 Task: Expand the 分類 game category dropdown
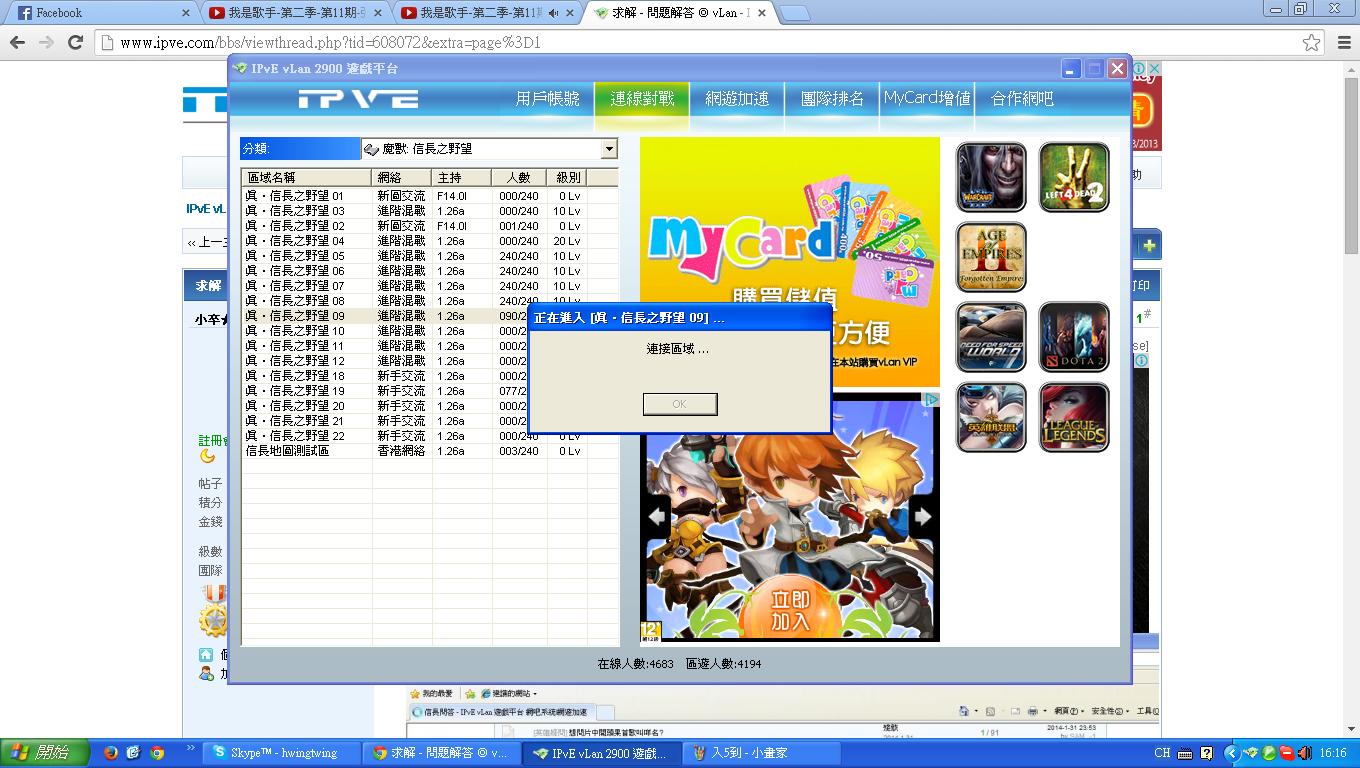[x=608, y=149]
